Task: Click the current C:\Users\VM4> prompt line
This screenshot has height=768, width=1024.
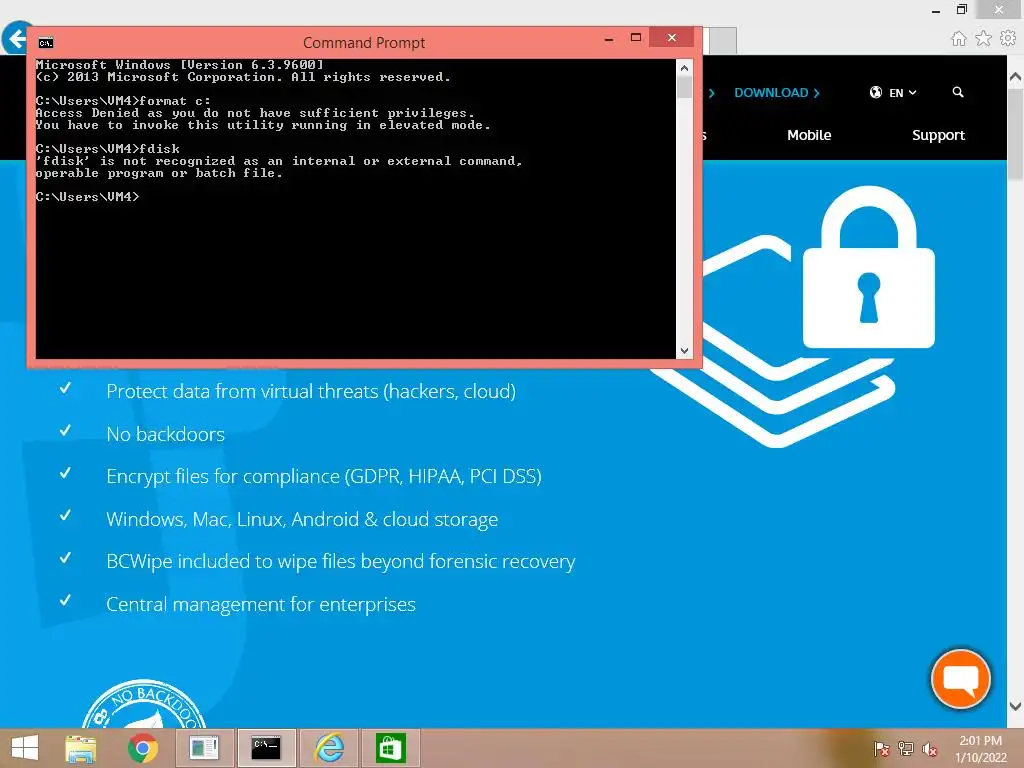Action: [88, 197]
